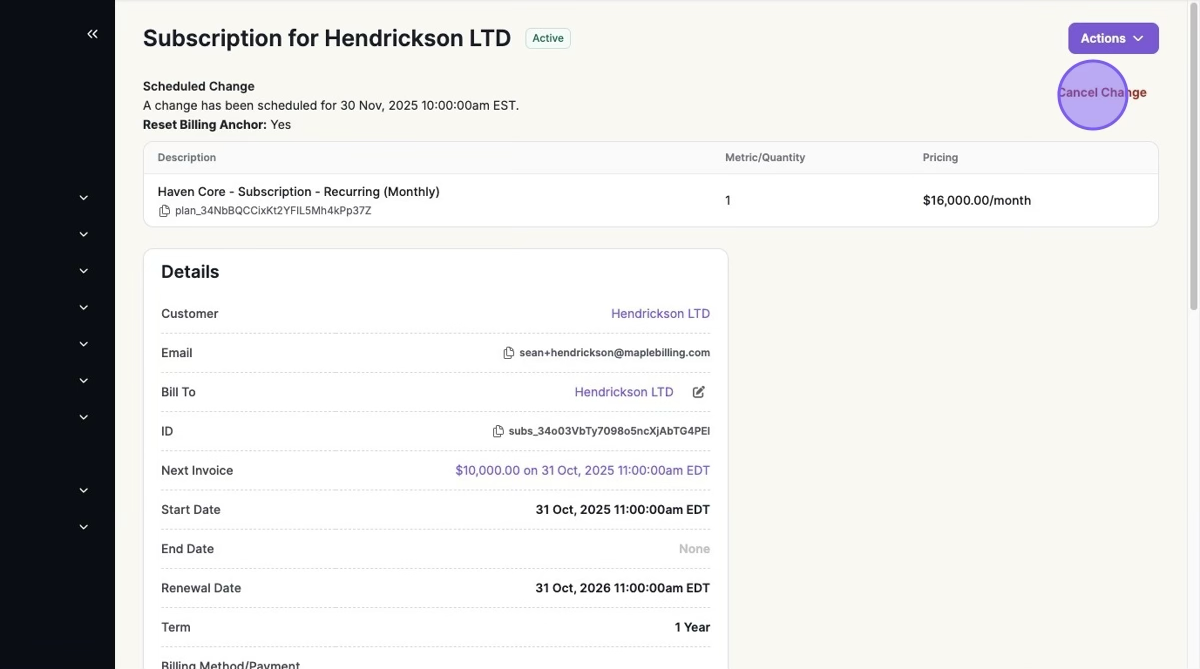Copy the customer email using its copy icon

tap(508, 353)
